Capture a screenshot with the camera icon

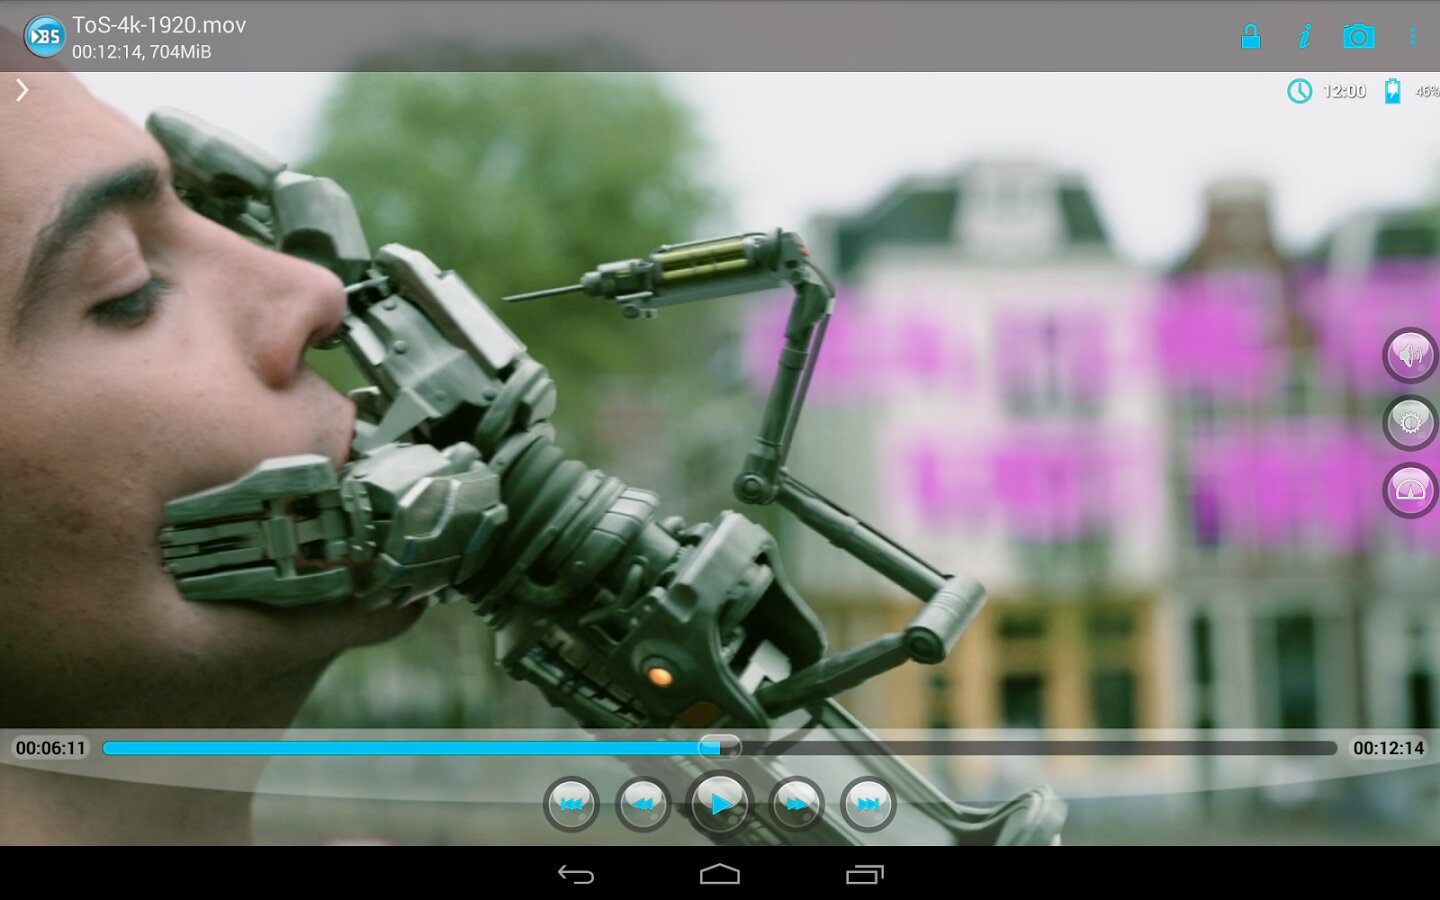click(x=1358, y=37)
